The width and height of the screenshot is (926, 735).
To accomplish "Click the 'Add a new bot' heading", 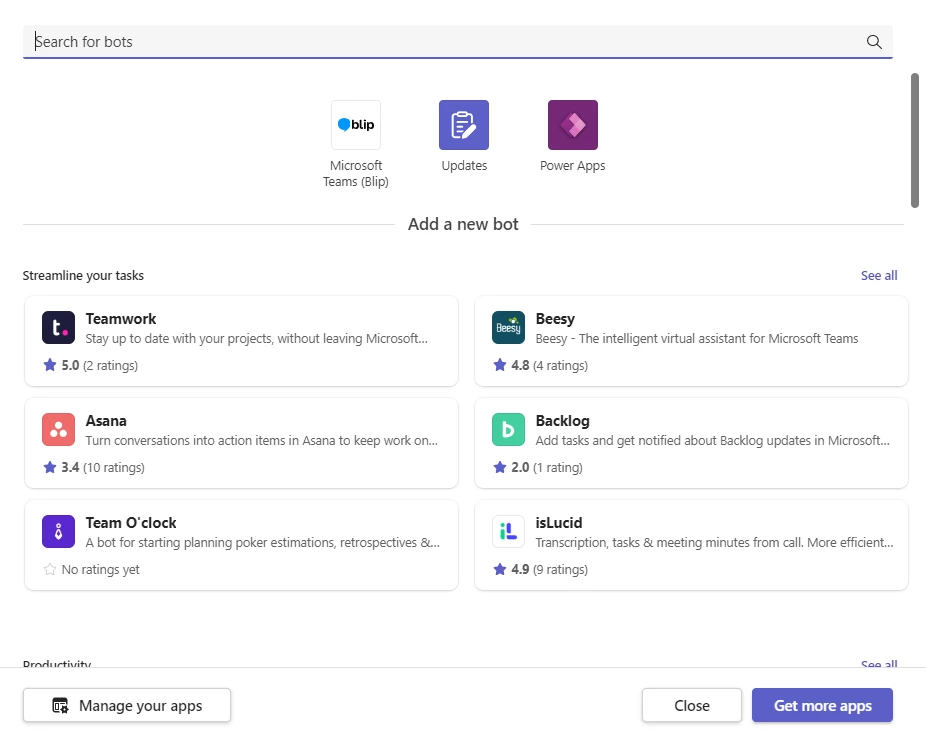I will (x=463, y=224).
